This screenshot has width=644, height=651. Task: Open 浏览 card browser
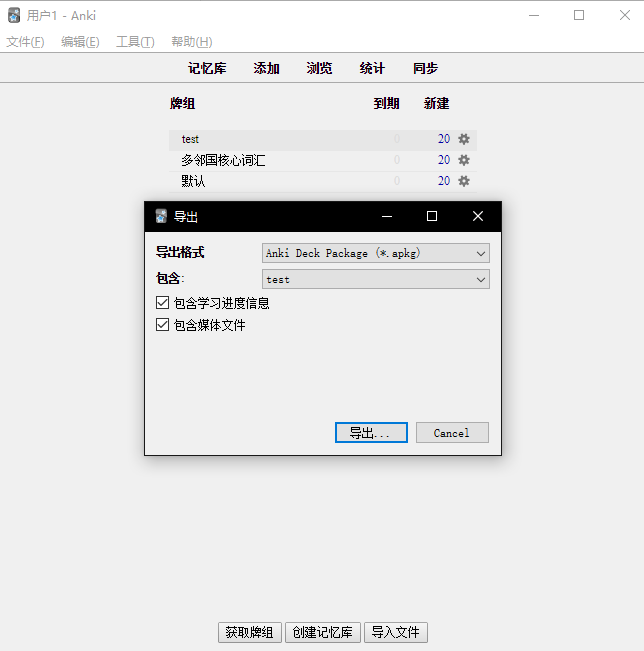pyautogui.click(x=319, y=68)
